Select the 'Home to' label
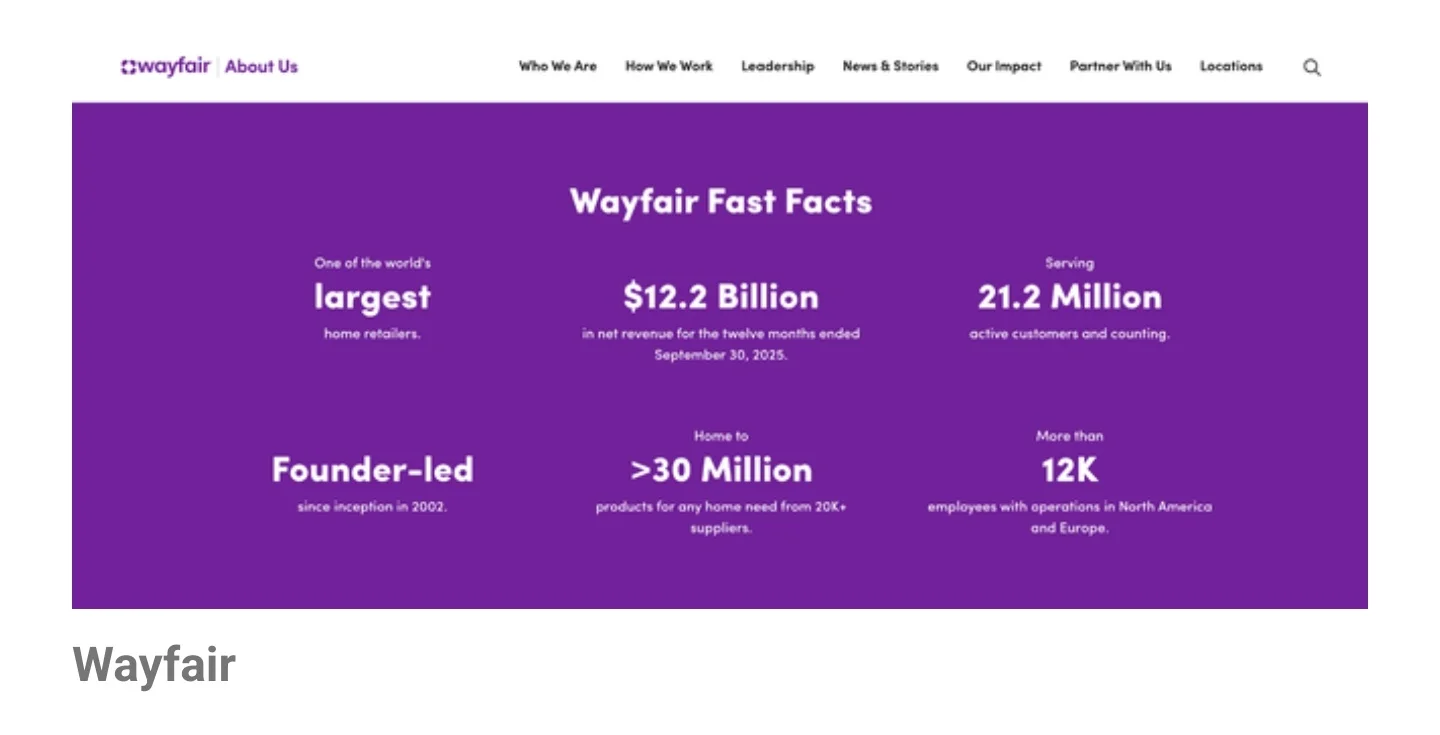 (x=720, y=436)
